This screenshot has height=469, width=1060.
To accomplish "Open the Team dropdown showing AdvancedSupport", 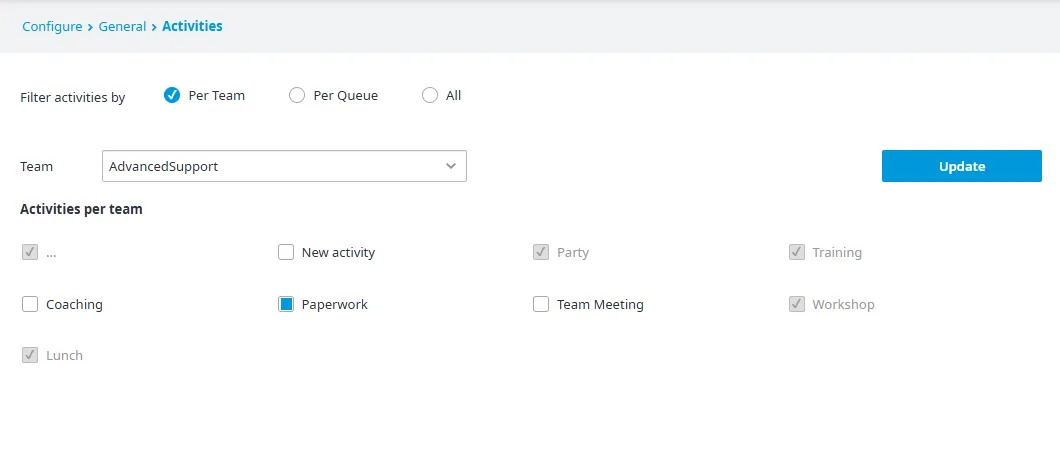I will point(284,166).
